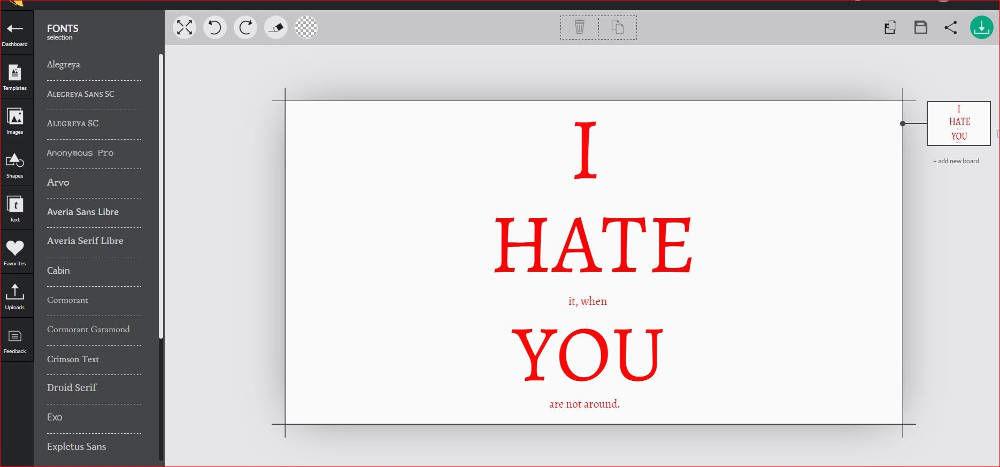Image resolution: width=1000 pixels, height=467 pixels.
Task: Click the font list scrollbar
Action: 161,196
